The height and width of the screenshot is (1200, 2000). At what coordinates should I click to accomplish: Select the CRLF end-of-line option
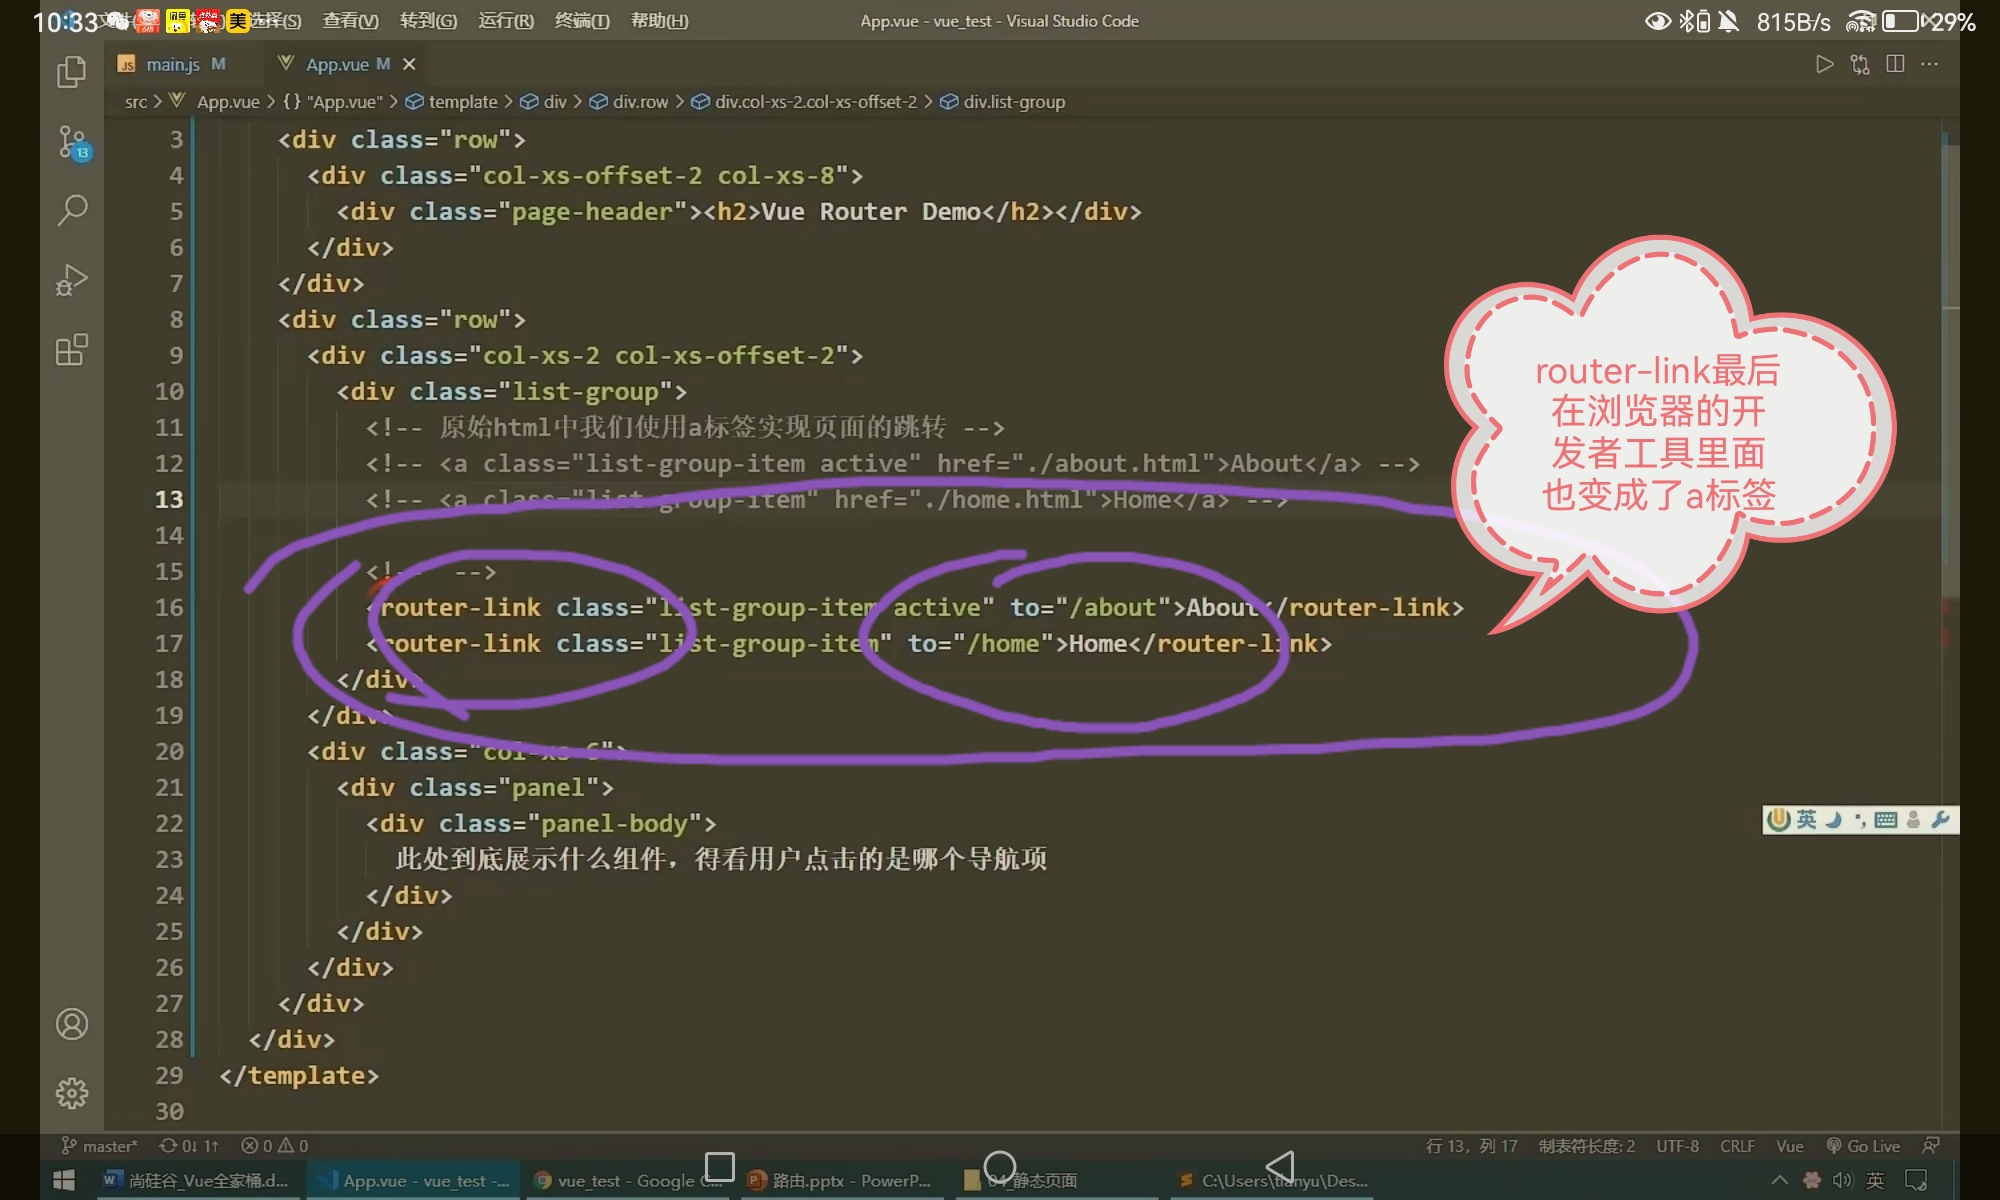coord(1737,1146)
